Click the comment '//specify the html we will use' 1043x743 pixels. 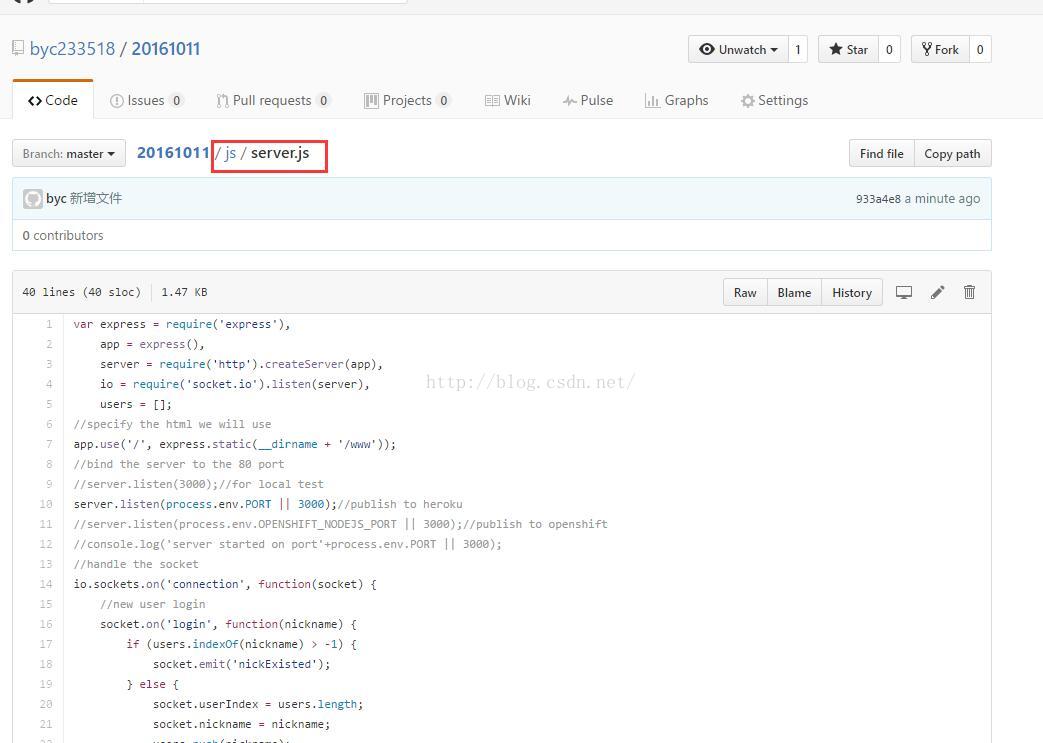click(172, 424)
